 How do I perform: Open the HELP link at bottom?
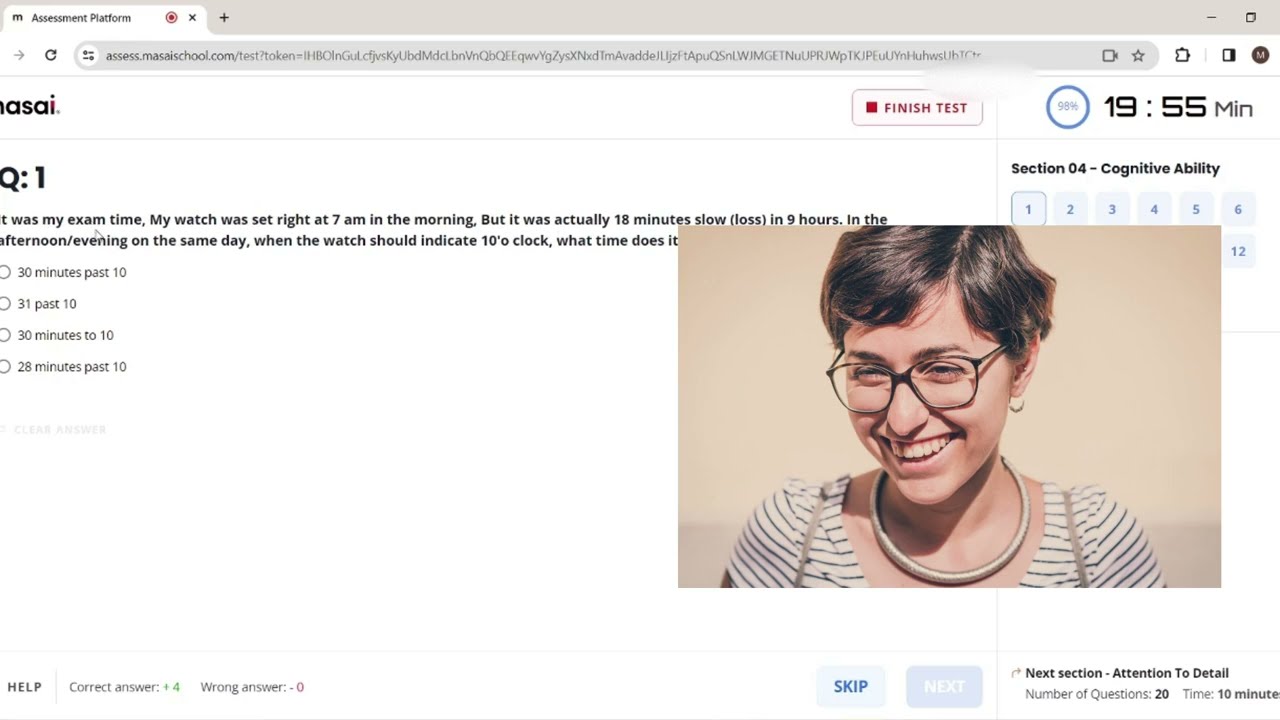(x=25, y=687)
